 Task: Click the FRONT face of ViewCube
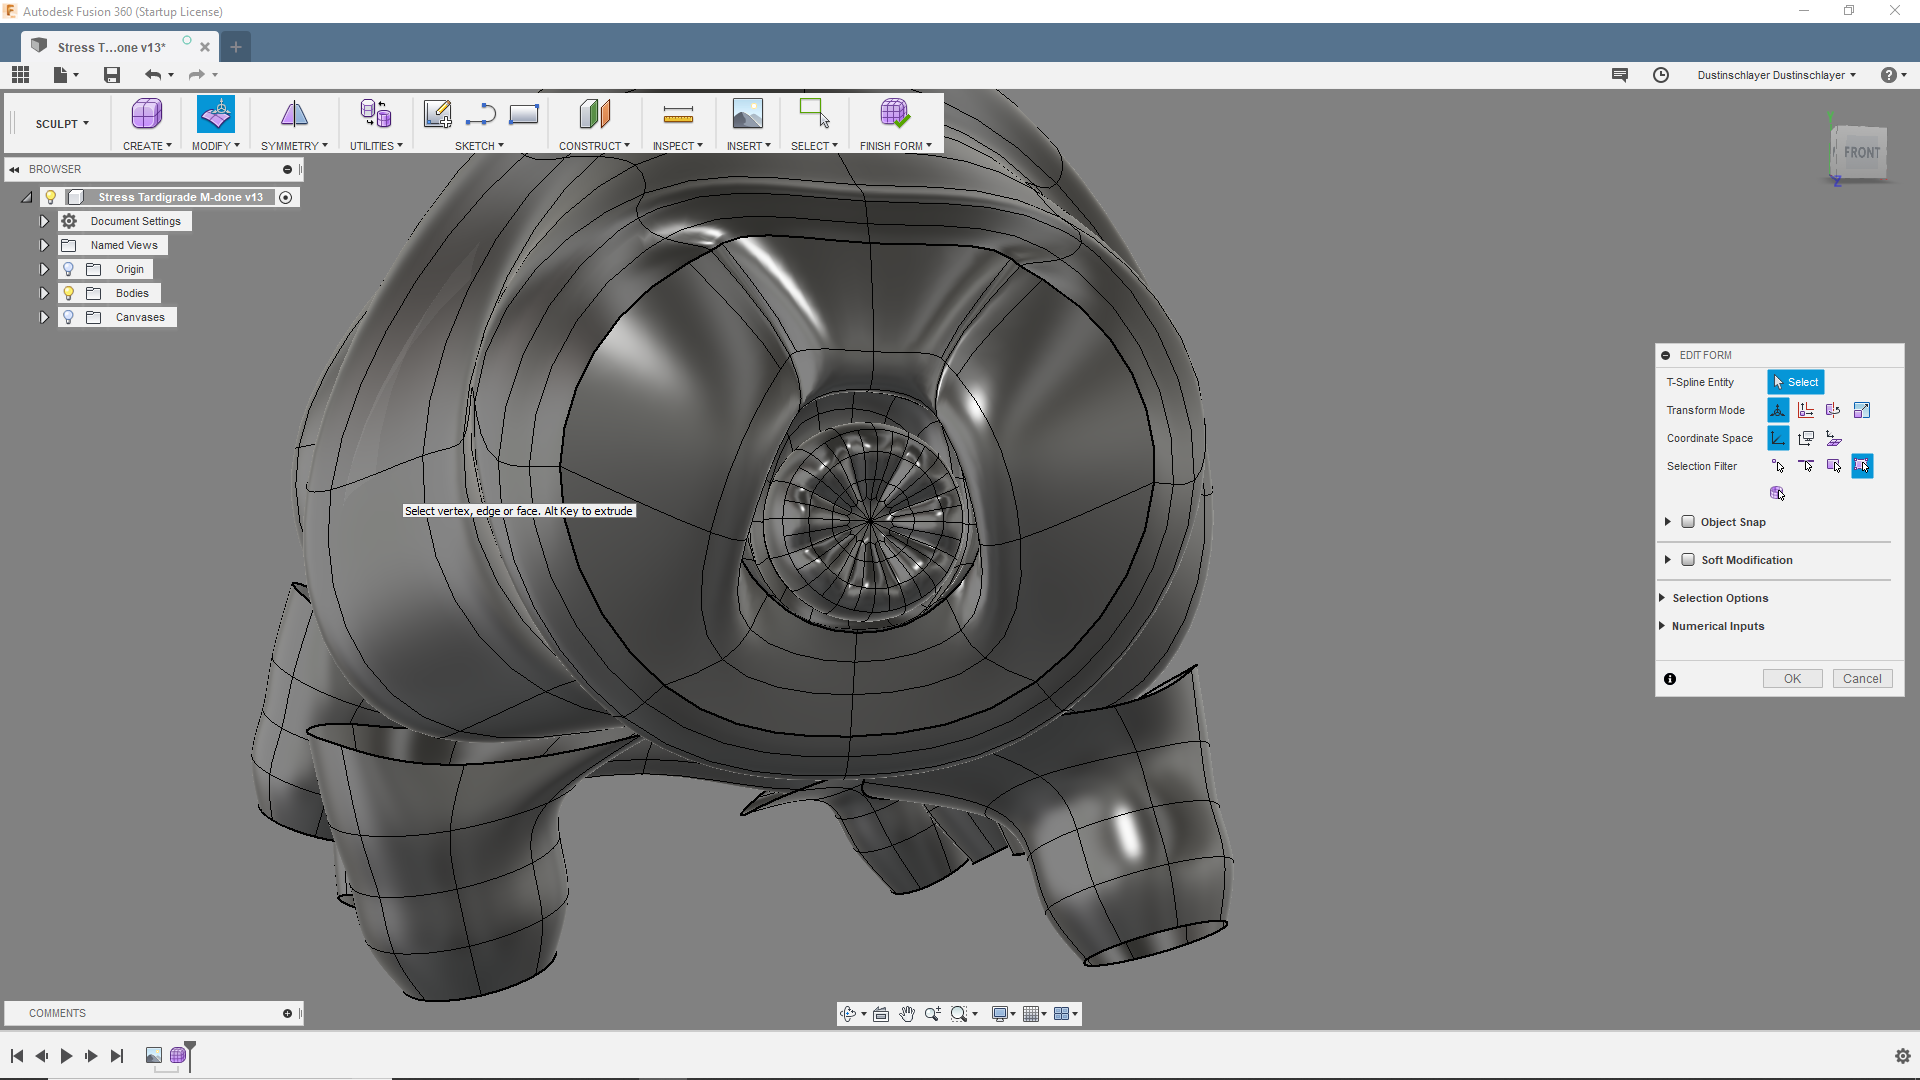click(1861, 153)
